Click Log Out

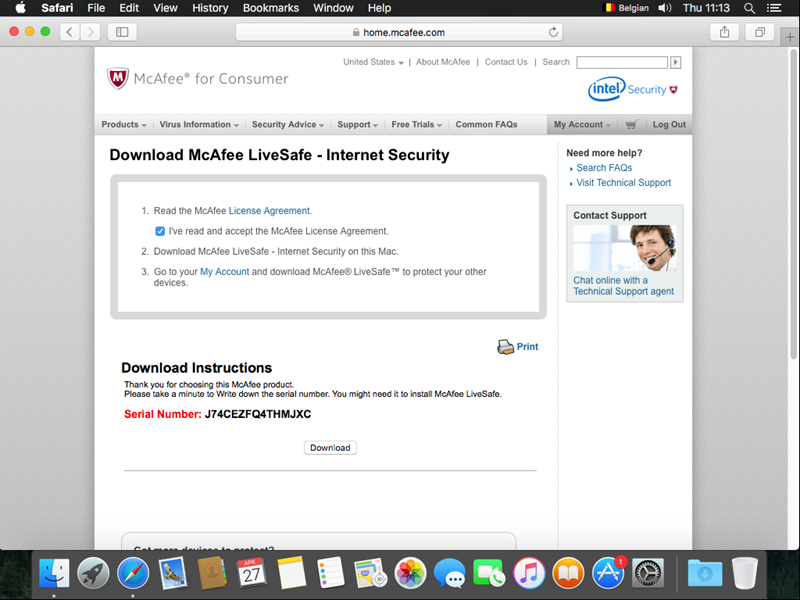point(669,124)
